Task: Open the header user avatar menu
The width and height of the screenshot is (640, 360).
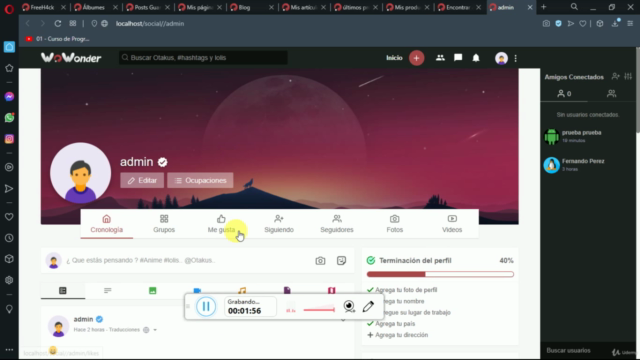Action: [501, 58]
